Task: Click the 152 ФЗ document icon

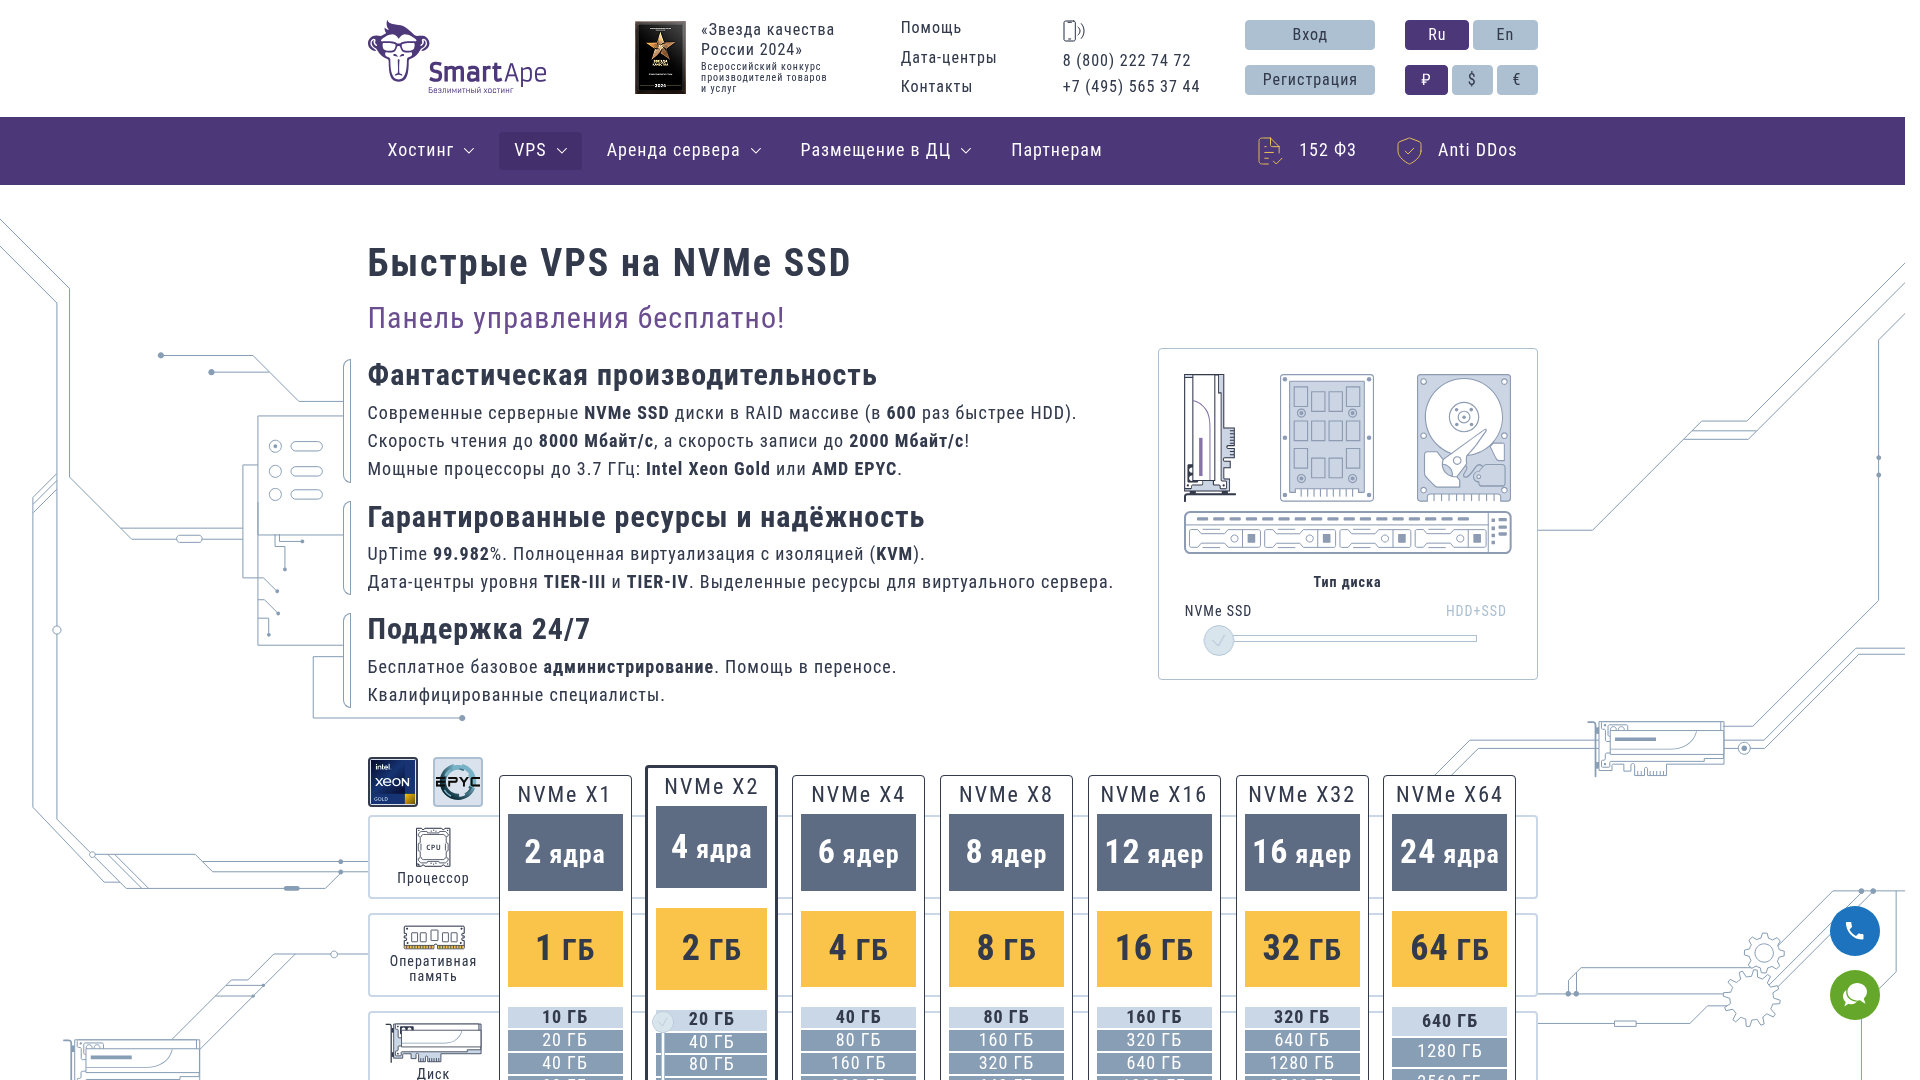Action: coord(1269,151)
